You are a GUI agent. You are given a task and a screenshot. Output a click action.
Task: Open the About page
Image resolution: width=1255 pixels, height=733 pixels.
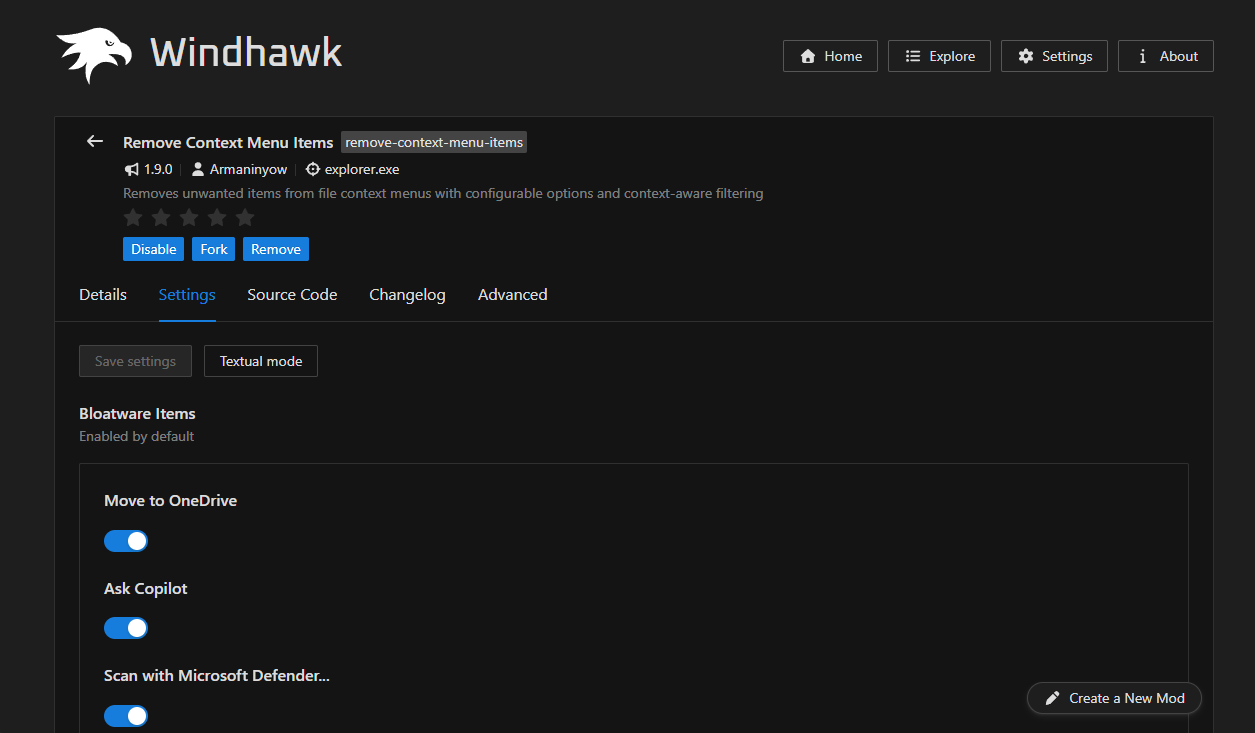[1166, 56]
